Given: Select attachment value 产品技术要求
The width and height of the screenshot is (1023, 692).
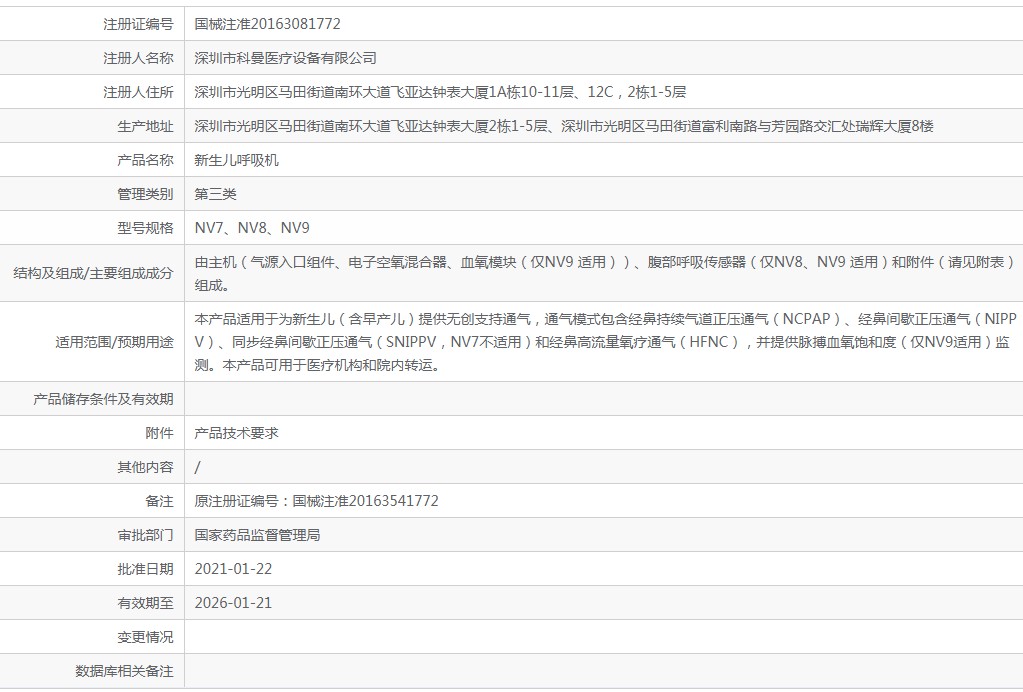Looking at the screenshot, I should pos(236,432).
